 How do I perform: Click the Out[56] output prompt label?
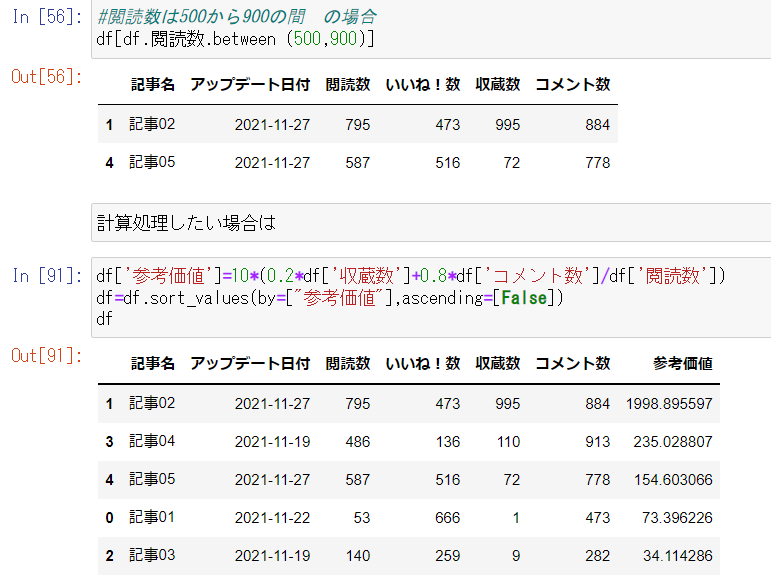click(x=47, y=77)
